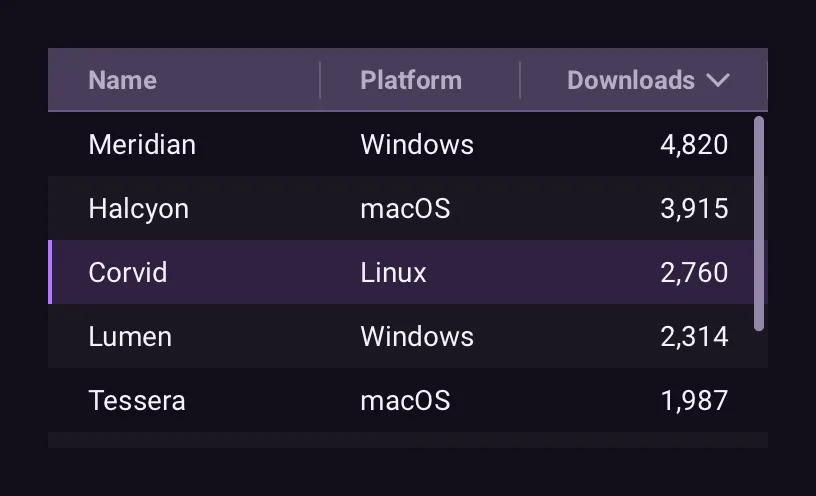Sort by the Platform column header
816x496 pixels.
[x=411, y=80]
